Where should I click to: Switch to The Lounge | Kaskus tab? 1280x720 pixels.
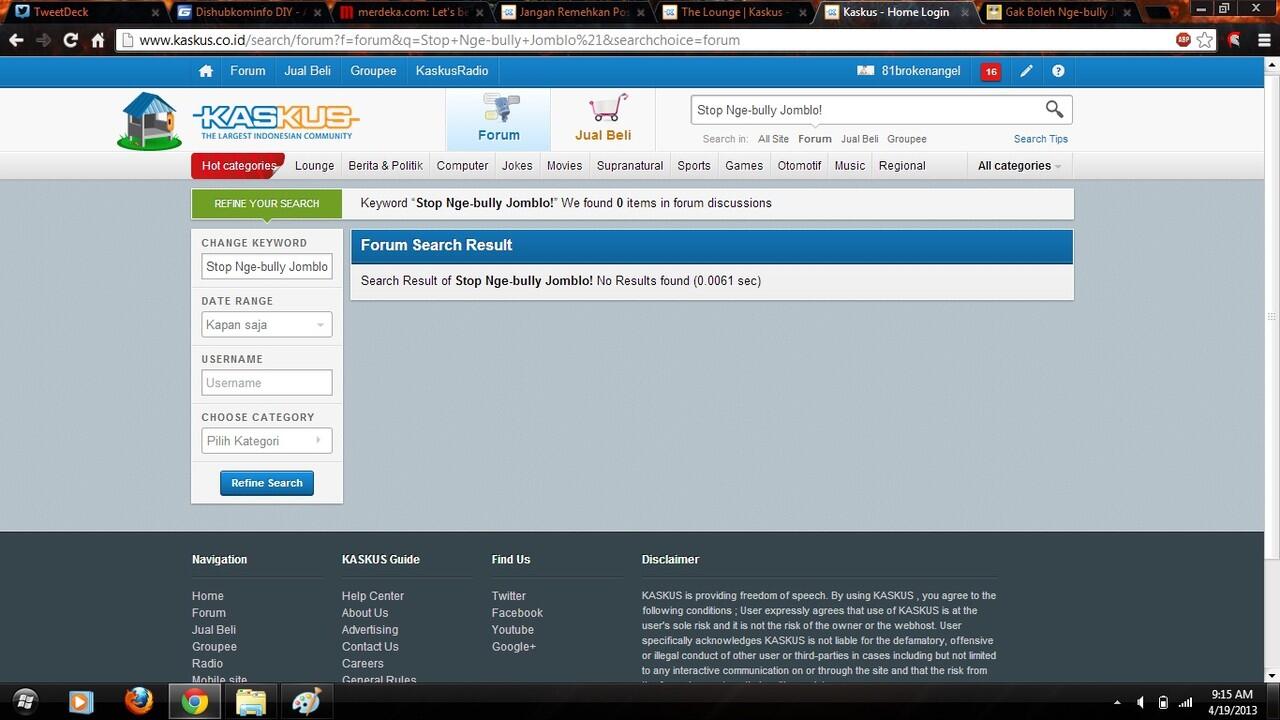[x=734, y=12]
